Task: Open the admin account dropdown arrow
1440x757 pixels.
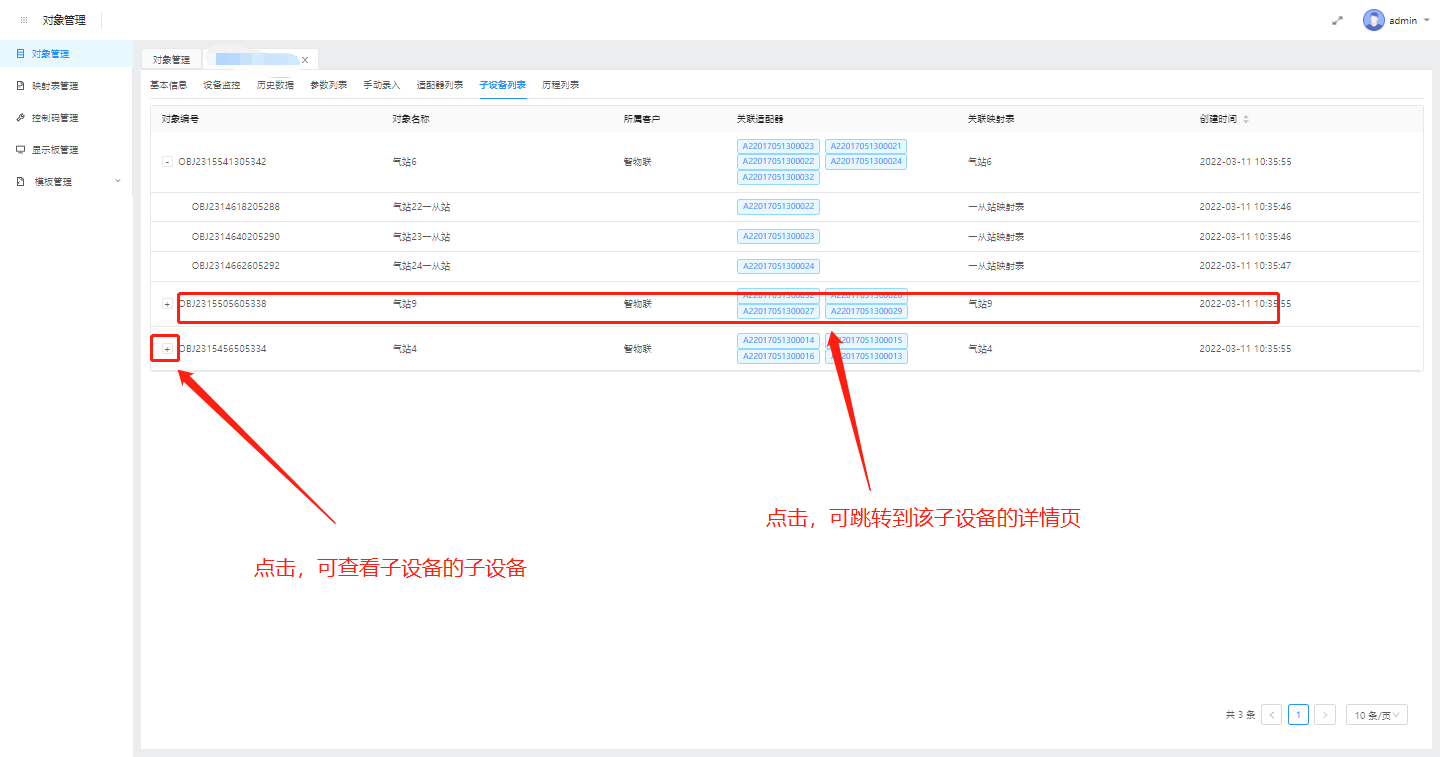Action: [x=1425, y=20]
